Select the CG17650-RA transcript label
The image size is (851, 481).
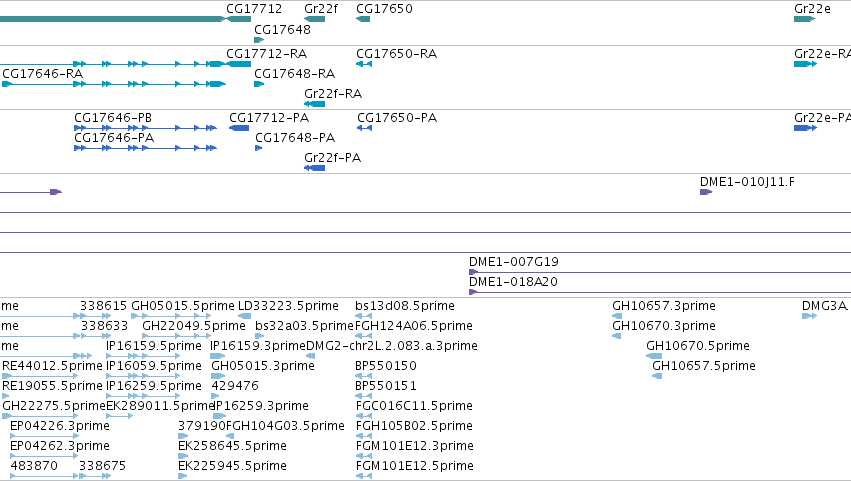point(396,54)
